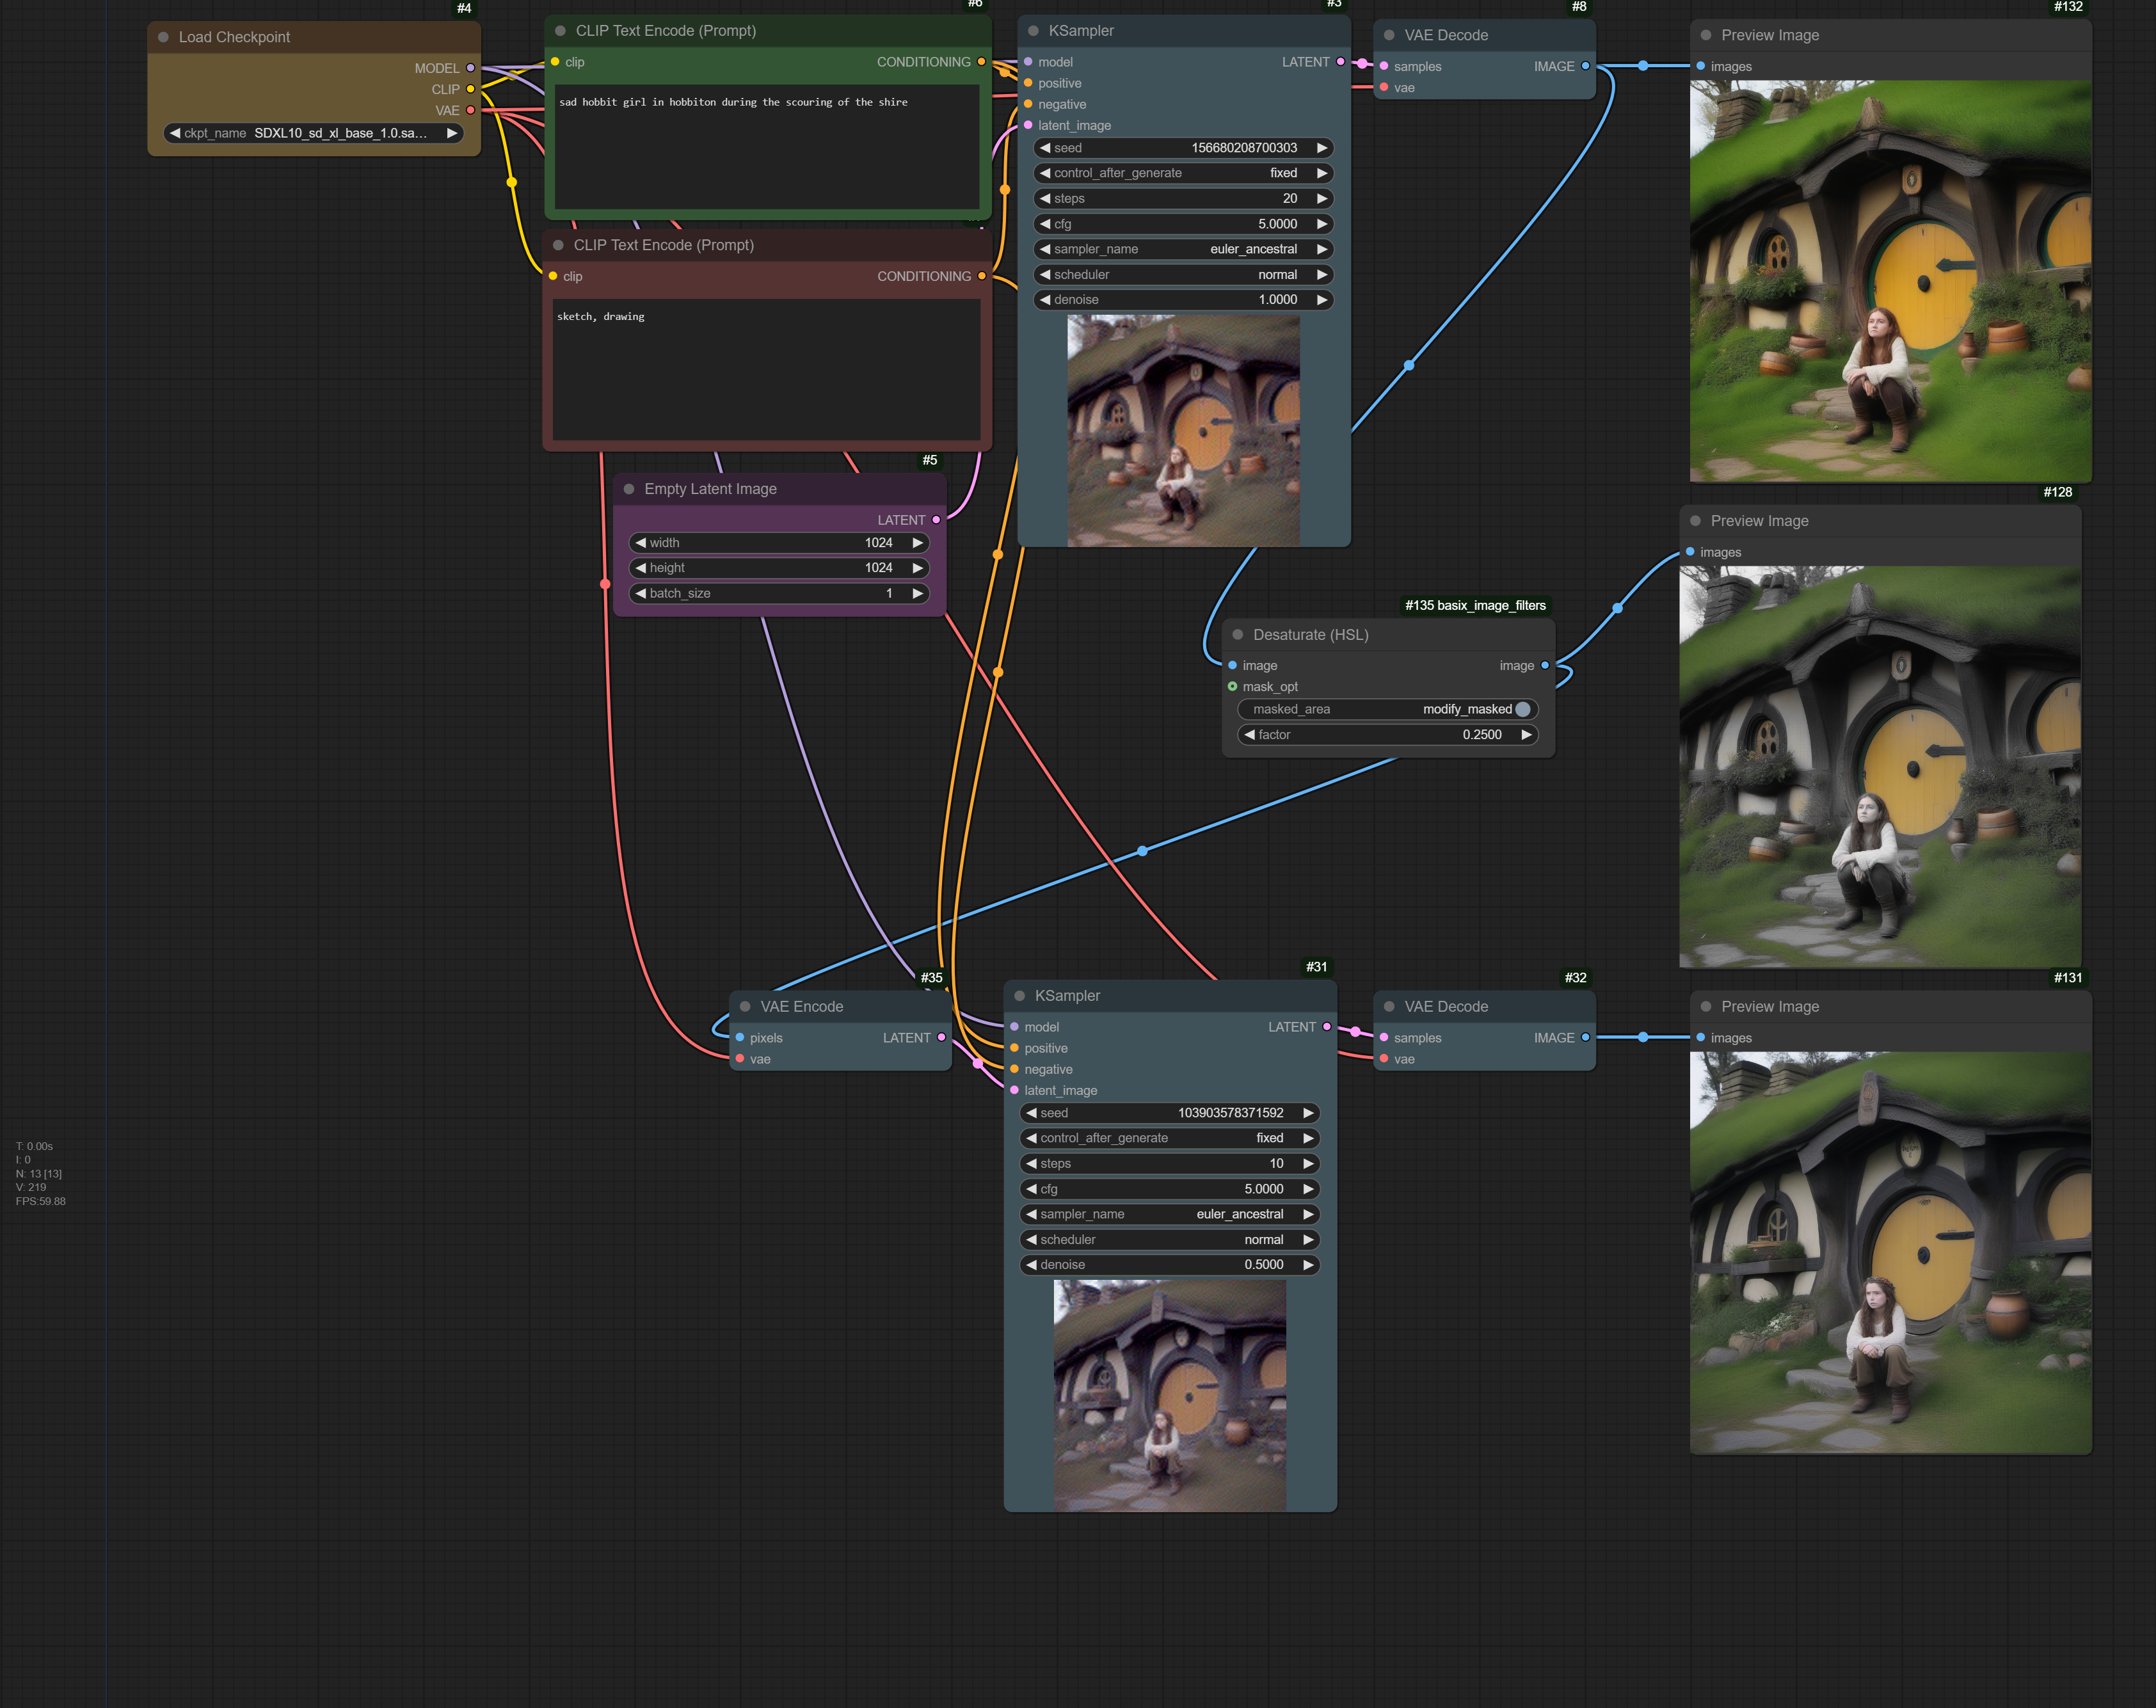Screen dimensions: 2156x1708
Task: Collapse the Empty Latent Image node
Action: tap(629, 489)
